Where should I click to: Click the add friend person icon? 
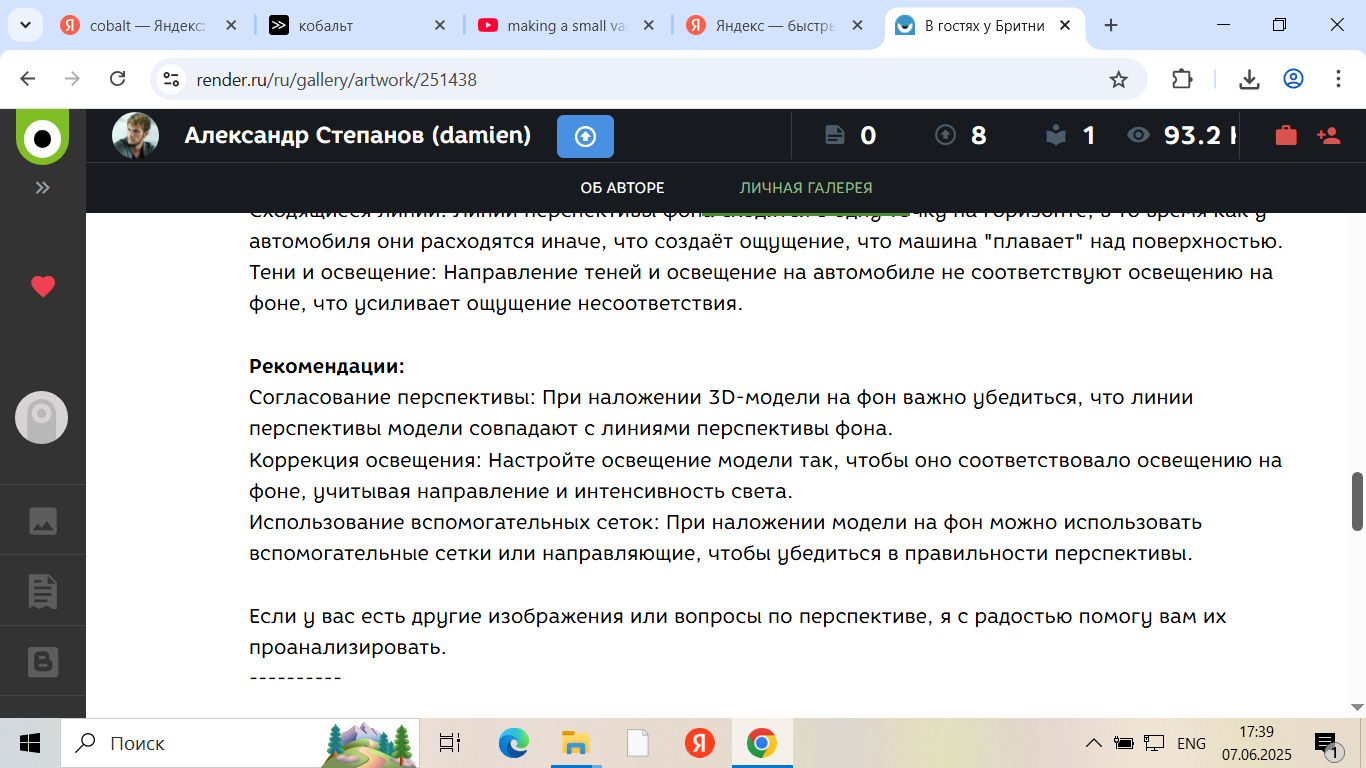pyautogui.click(x=1329, y=136)
